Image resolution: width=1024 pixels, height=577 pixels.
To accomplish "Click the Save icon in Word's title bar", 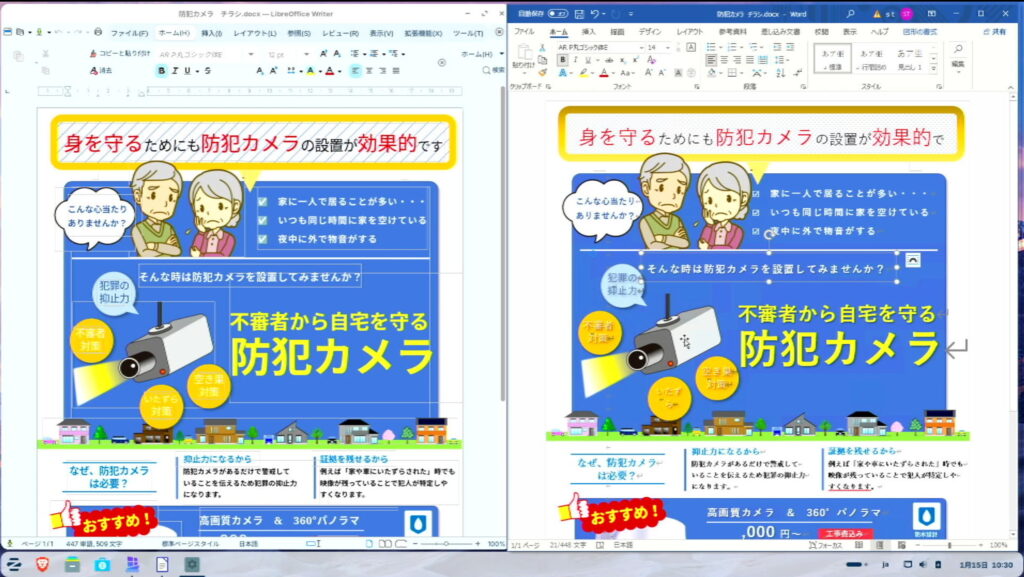I will point(578,14).
